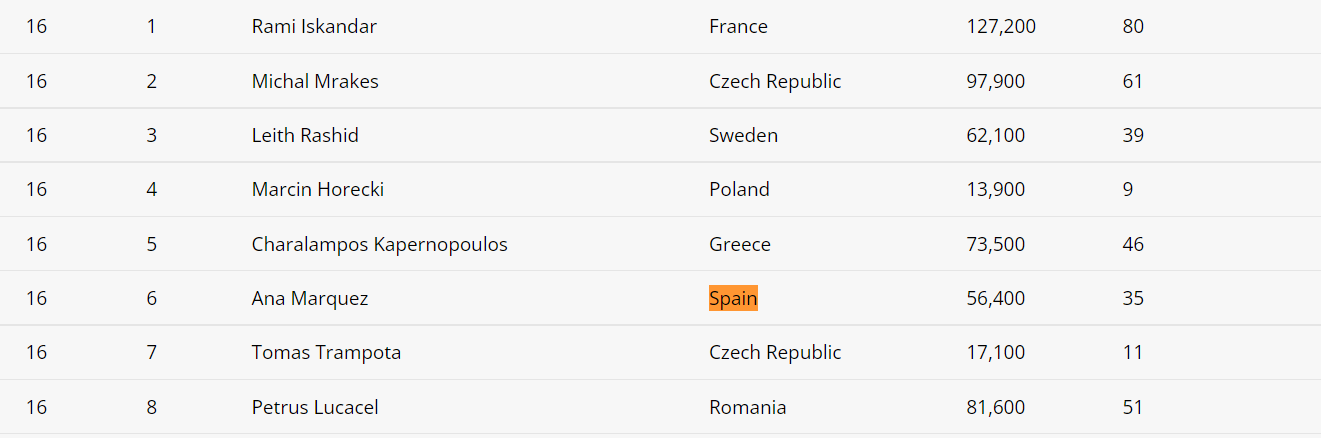
Task: Click Romania in the country column
Action: 747,407
